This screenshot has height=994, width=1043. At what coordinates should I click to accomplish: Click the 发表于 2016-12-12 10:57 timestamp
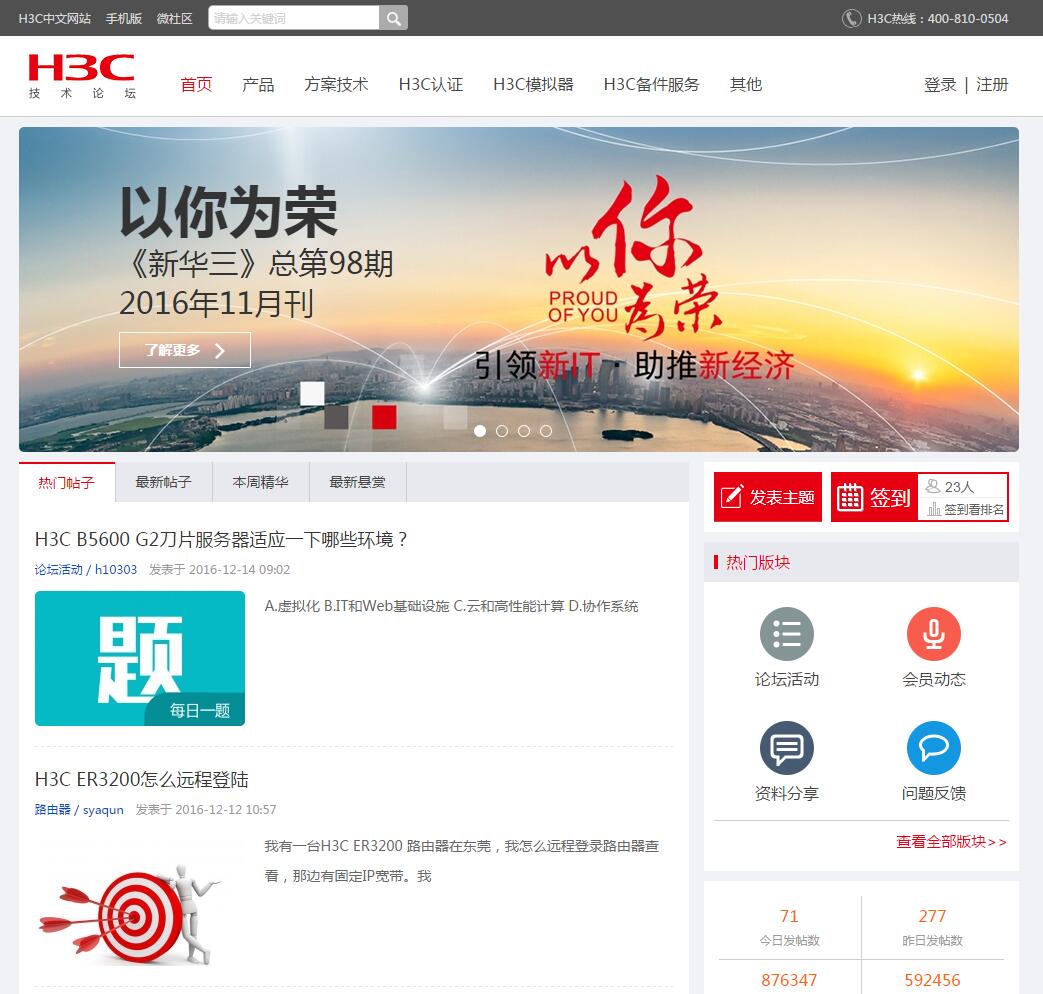206,810
